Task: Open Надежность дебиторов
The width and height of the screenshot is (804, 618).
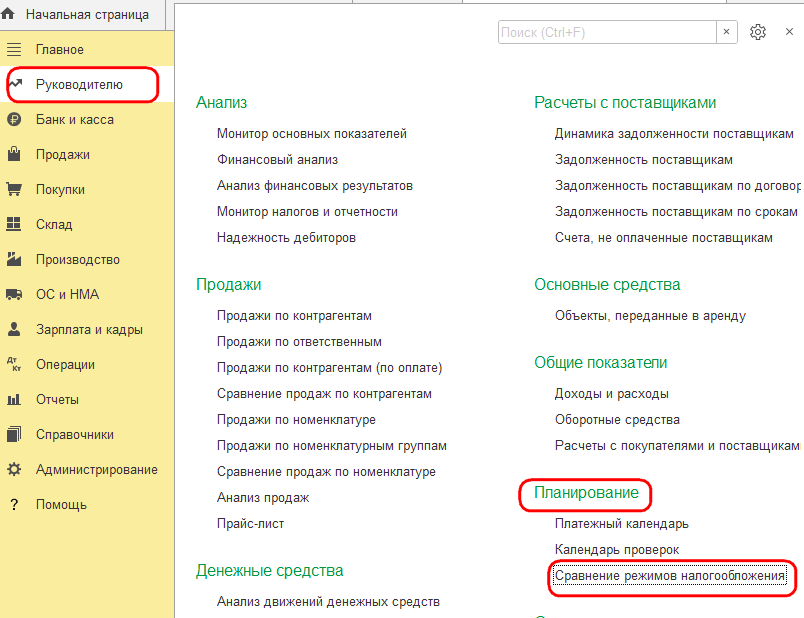Action: point(286,237)
